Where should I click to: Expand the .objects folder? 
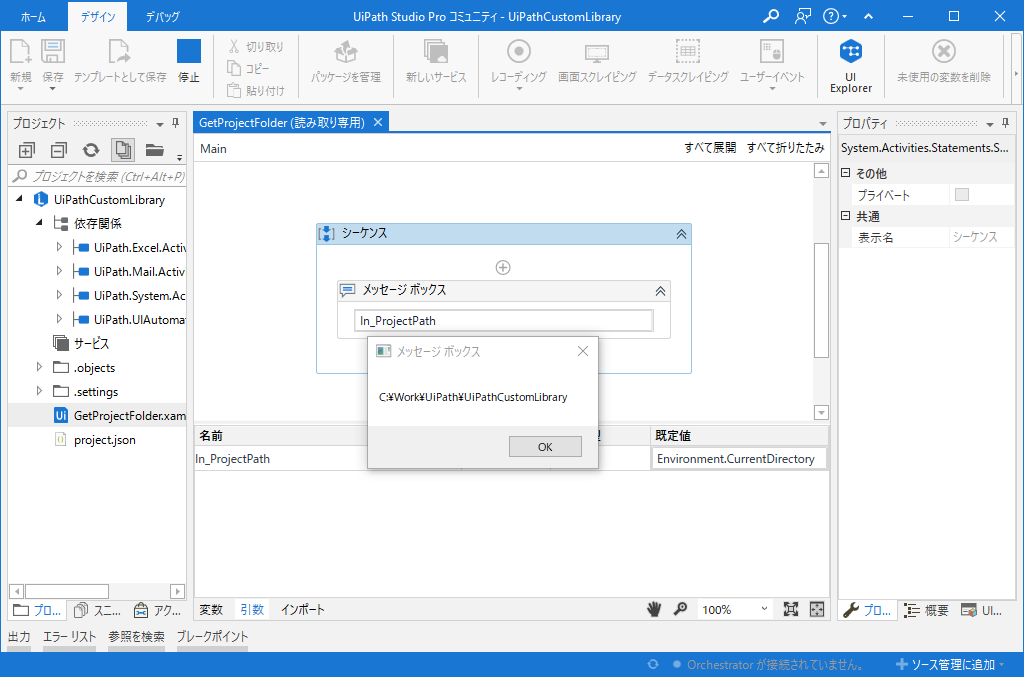[x=39, y=367]
